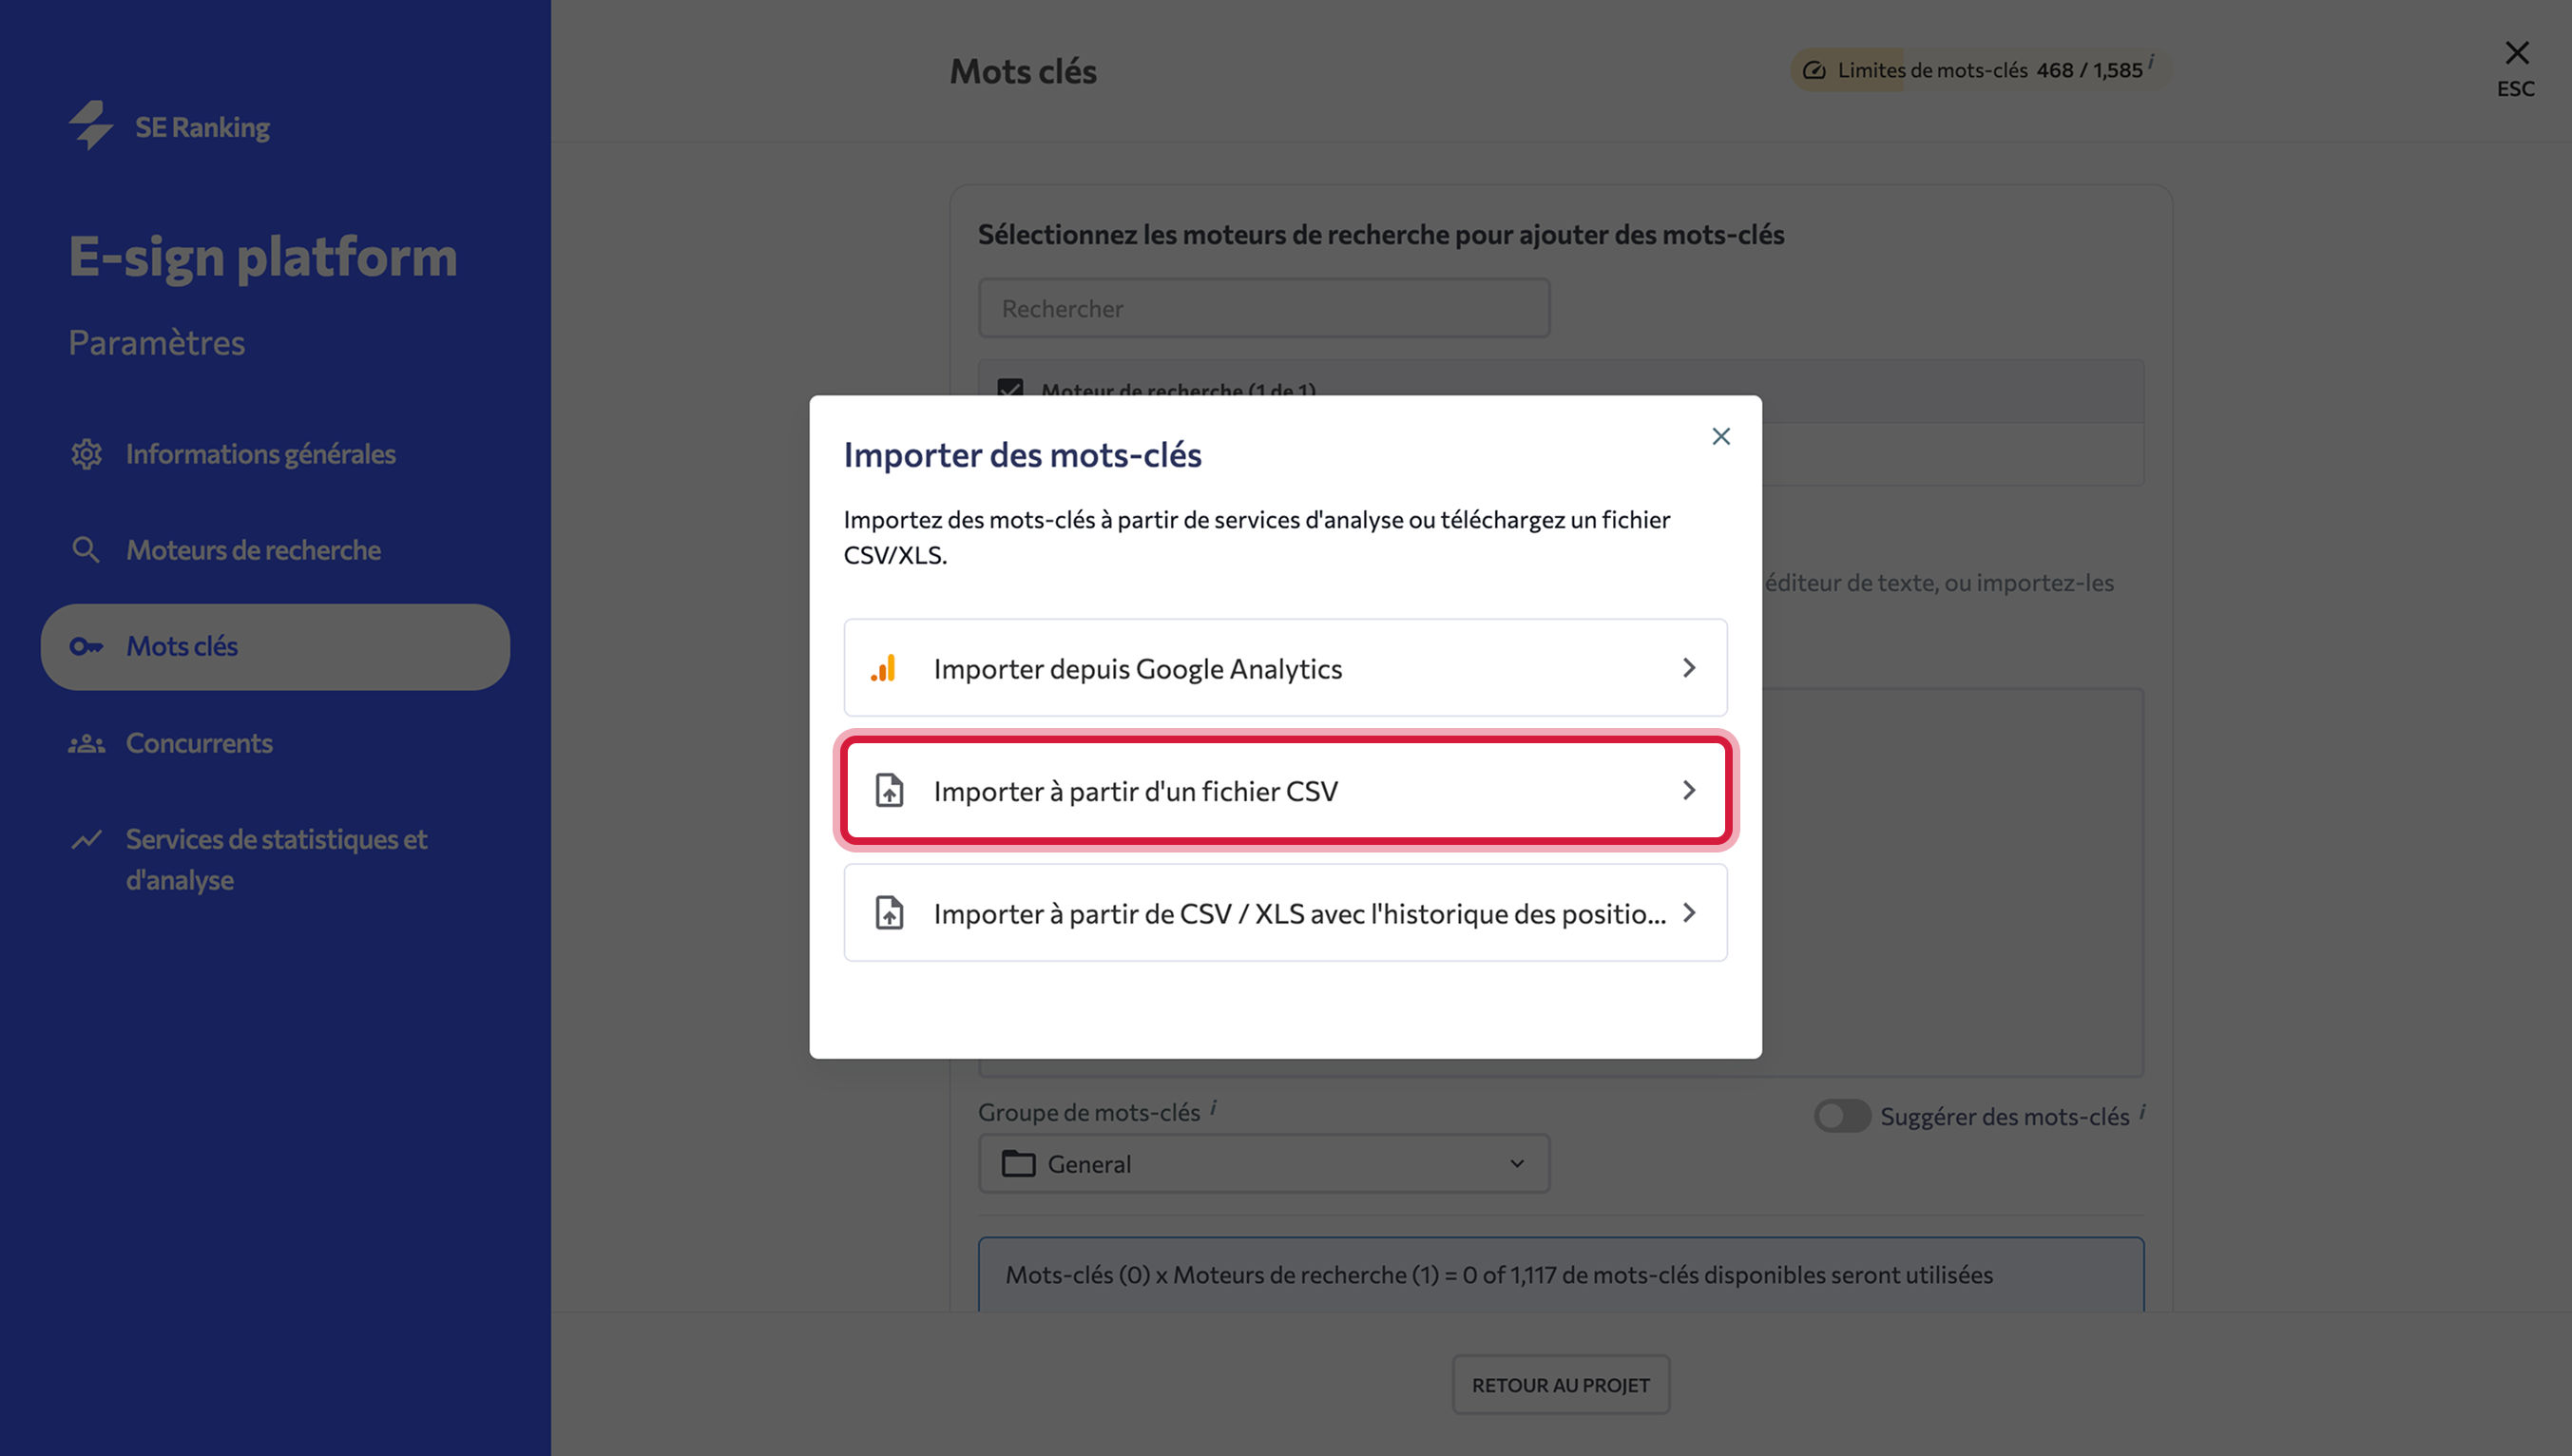Viewport: 2572px width, 1456px height.
Task: Toggle the Suggérer des mots-clés switch
Action: pos(1842,1116)
